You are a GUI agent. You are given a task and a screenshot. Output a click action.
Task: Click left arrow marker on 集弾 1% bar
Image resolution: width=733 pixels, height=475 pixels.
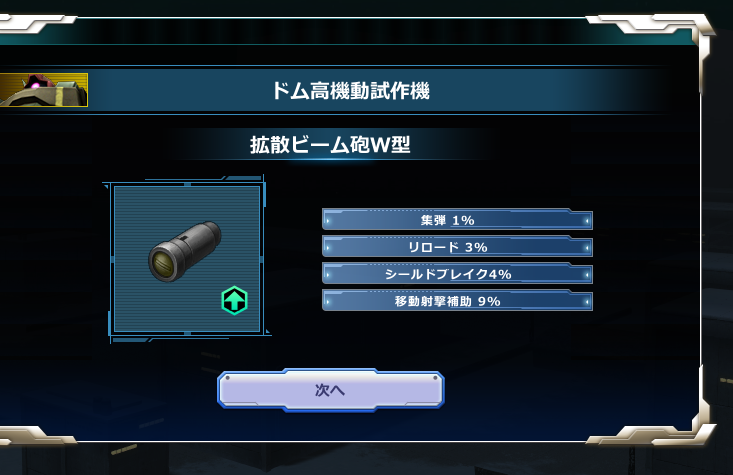point(328,221)
